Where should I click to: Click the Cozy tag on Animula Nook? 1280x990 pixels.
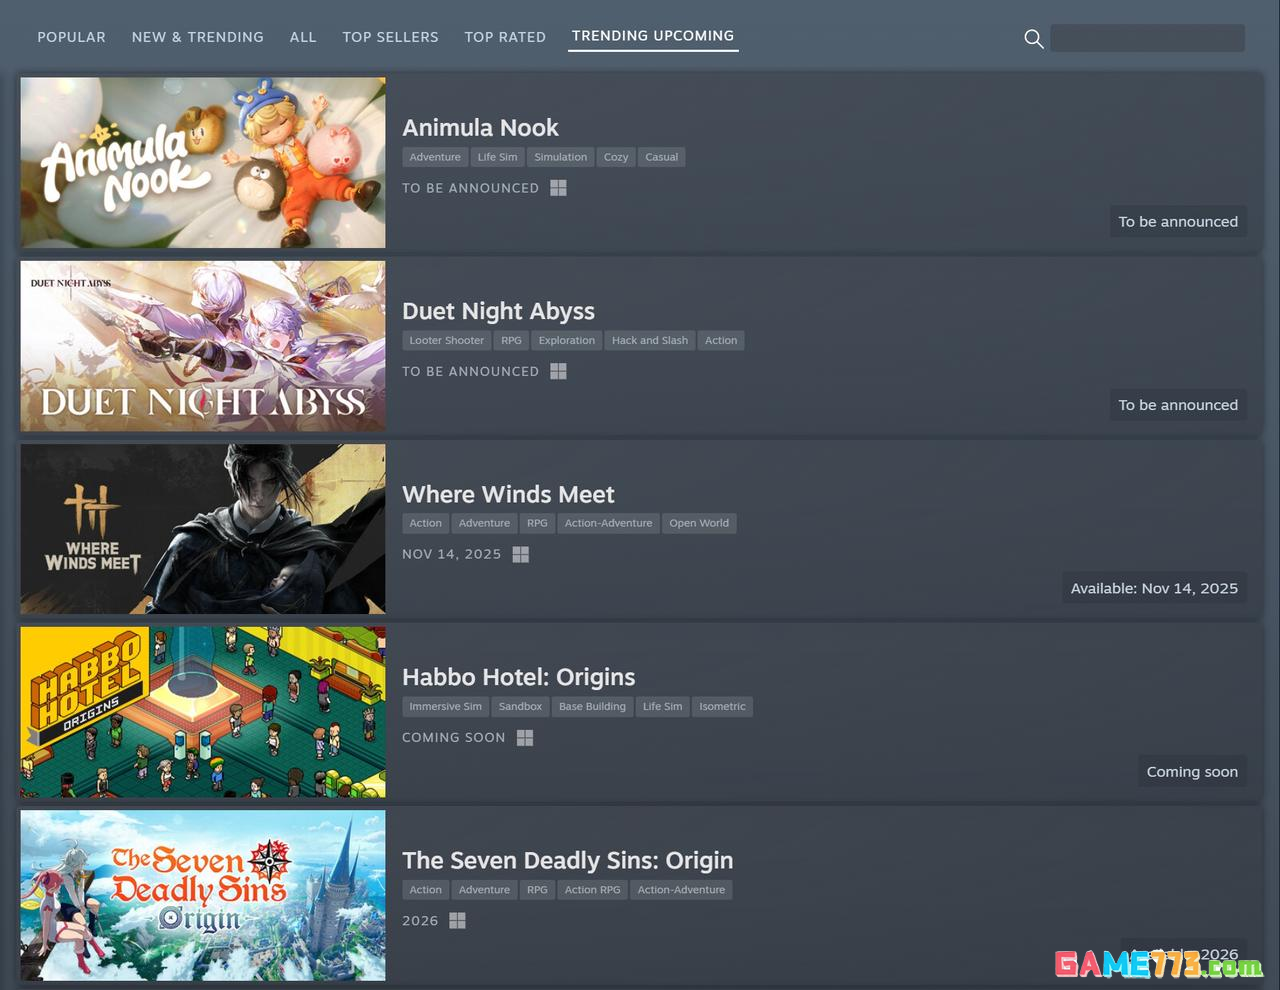pyautogui.click(x=616, y=157)
